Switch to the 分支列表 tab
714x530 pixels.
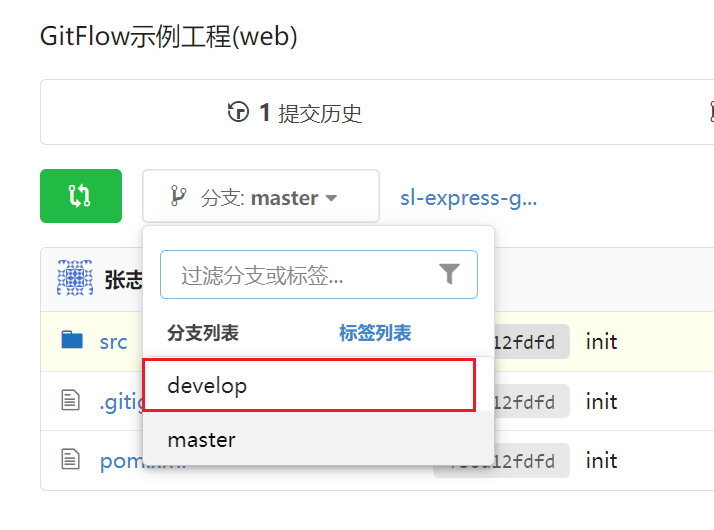click(x=203, y=333)
